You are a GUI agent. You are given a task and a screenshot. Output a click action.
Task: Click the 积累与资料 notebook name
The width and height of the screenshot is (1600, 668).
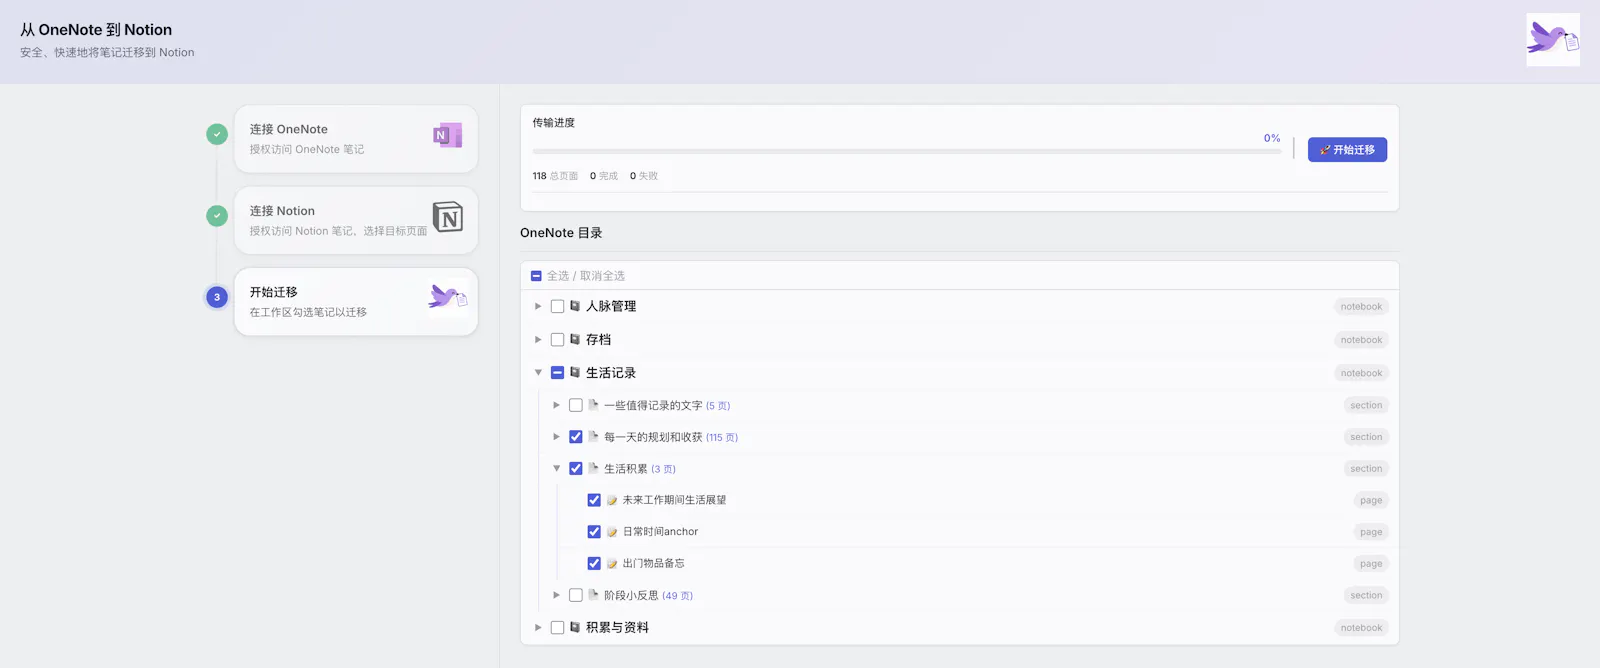click(617, 627)
